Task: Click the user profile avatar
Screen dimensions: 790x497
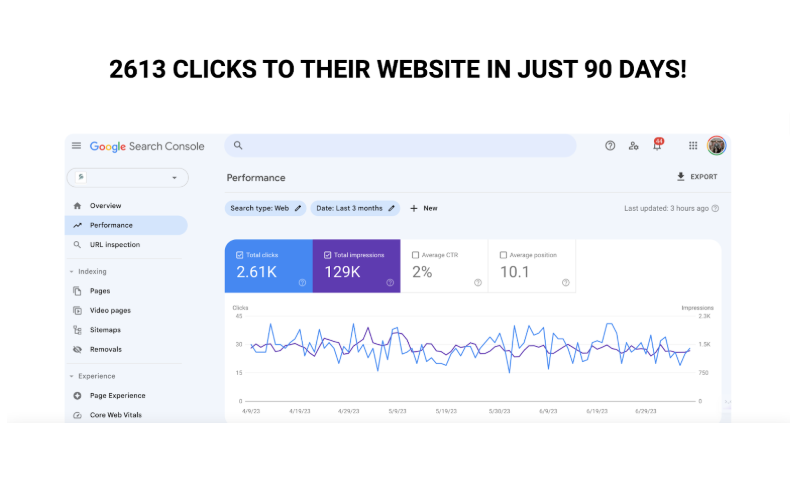Action: click(716, 146)
